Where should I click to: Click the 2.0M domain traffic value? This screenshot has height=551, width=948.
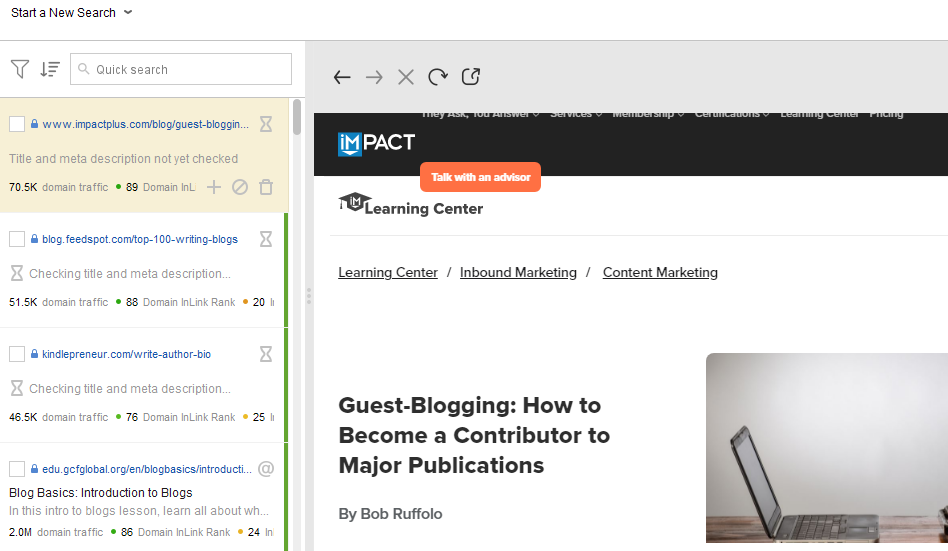[x=21, y=532]
